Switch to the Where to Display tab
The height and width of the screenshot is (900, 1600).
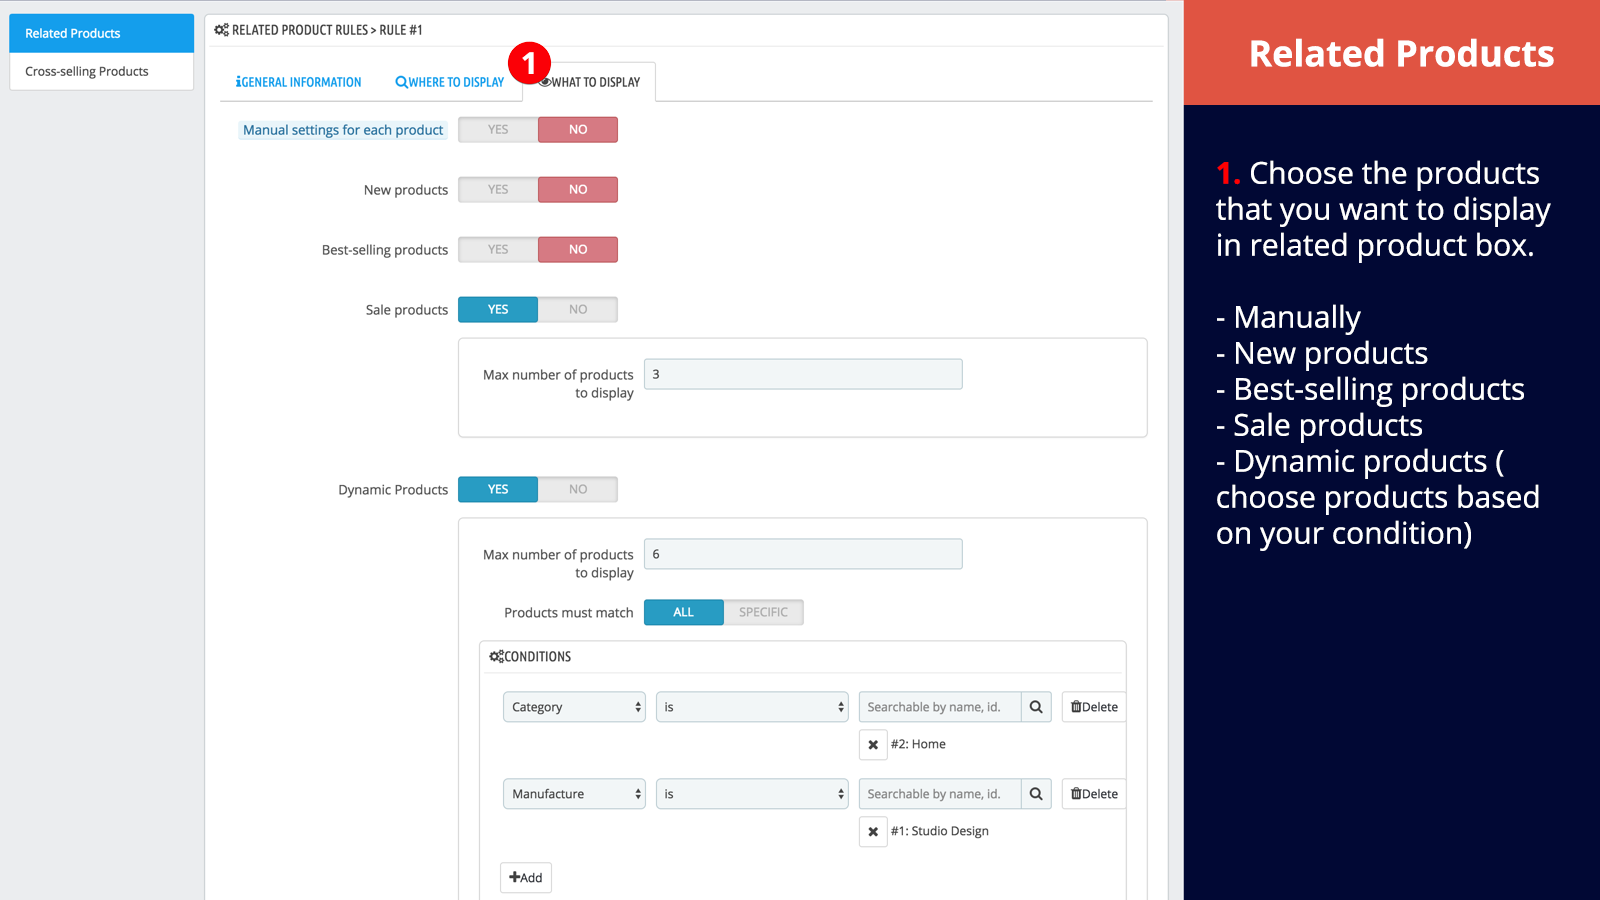click(450, 82)
